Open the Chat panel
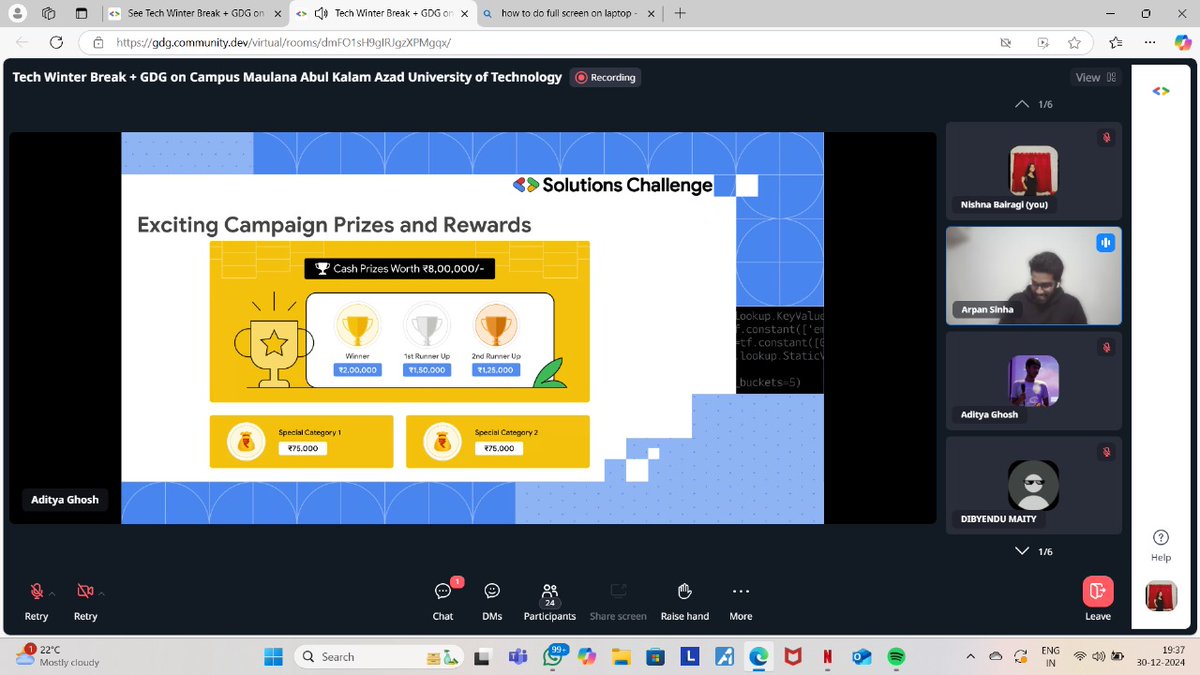 [x=443, y=601]
